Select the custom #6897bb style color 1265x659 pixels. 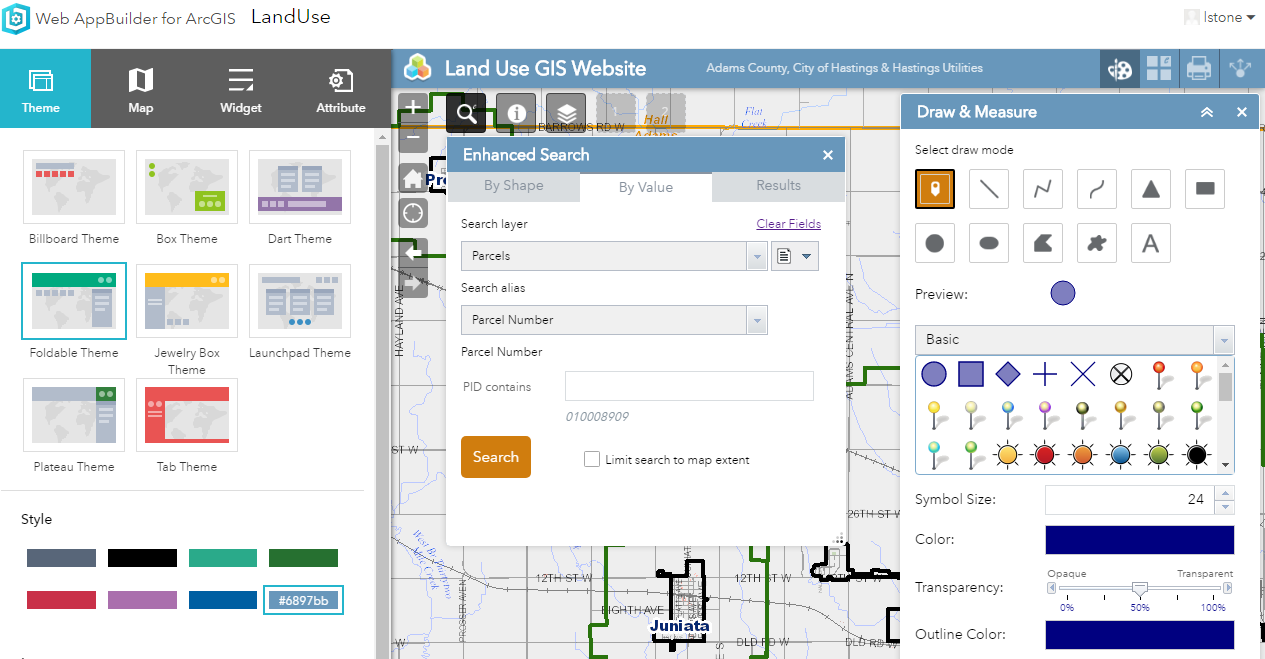pyautogui.click(x=304, y=600)
